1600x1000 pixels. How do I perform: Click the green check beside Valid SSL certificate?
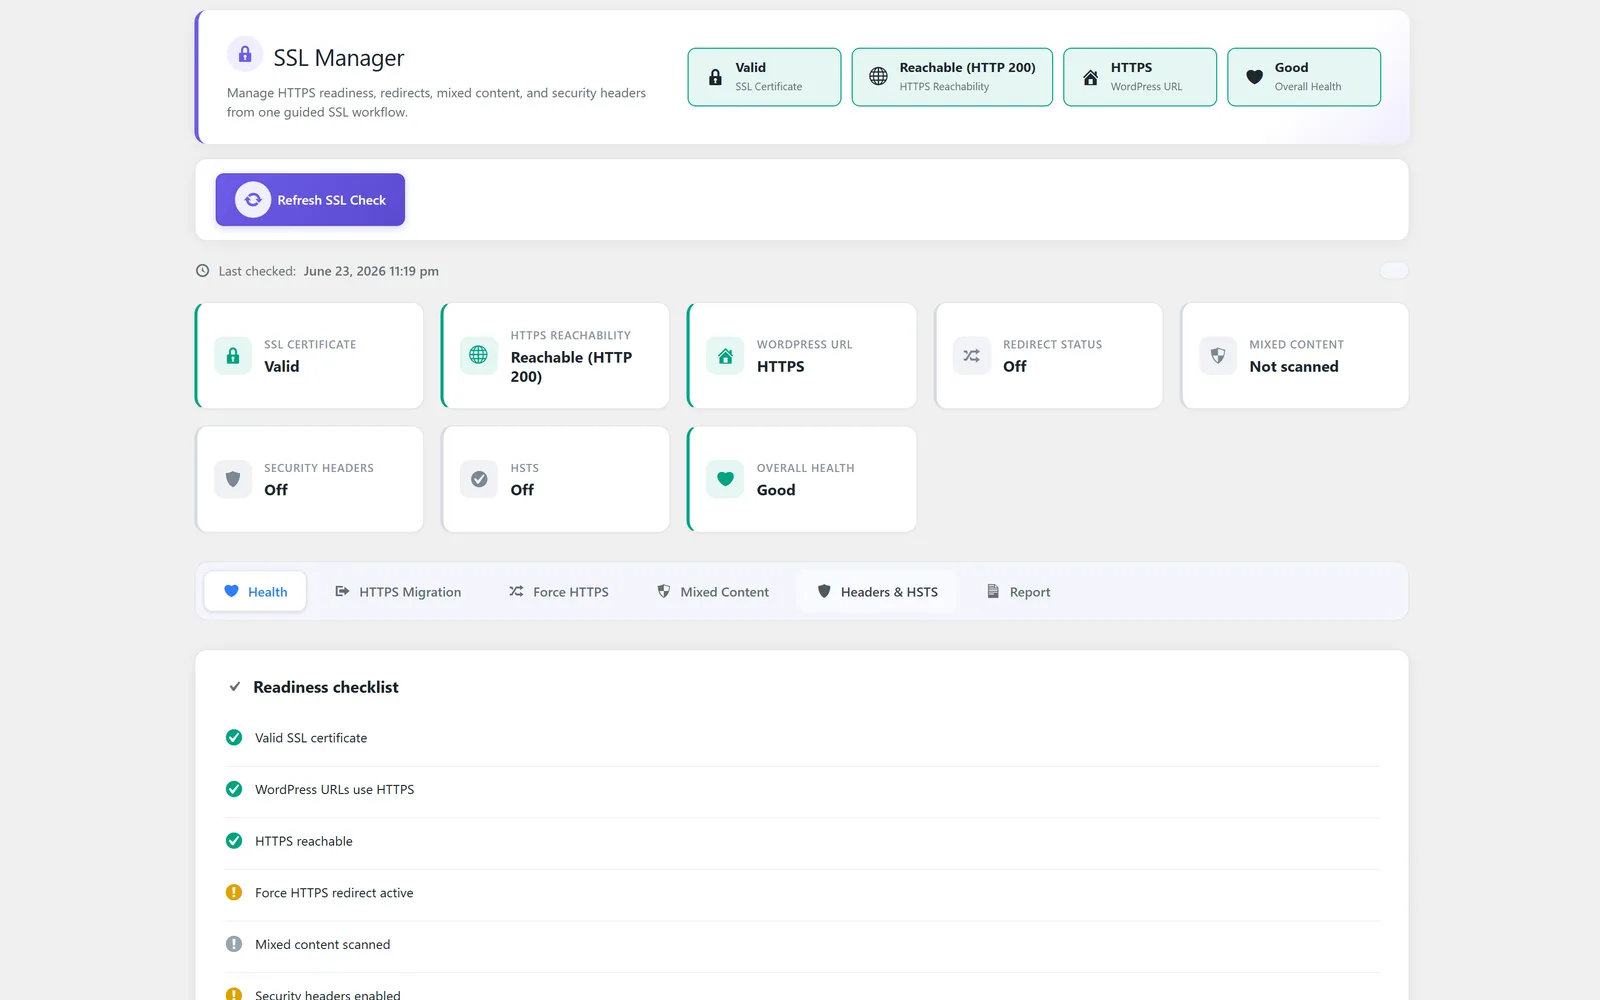pos(234,738)
